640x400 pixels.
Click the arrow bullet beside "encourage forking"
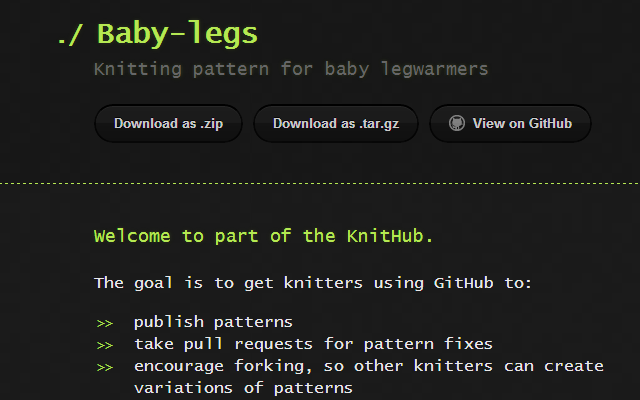104,367
